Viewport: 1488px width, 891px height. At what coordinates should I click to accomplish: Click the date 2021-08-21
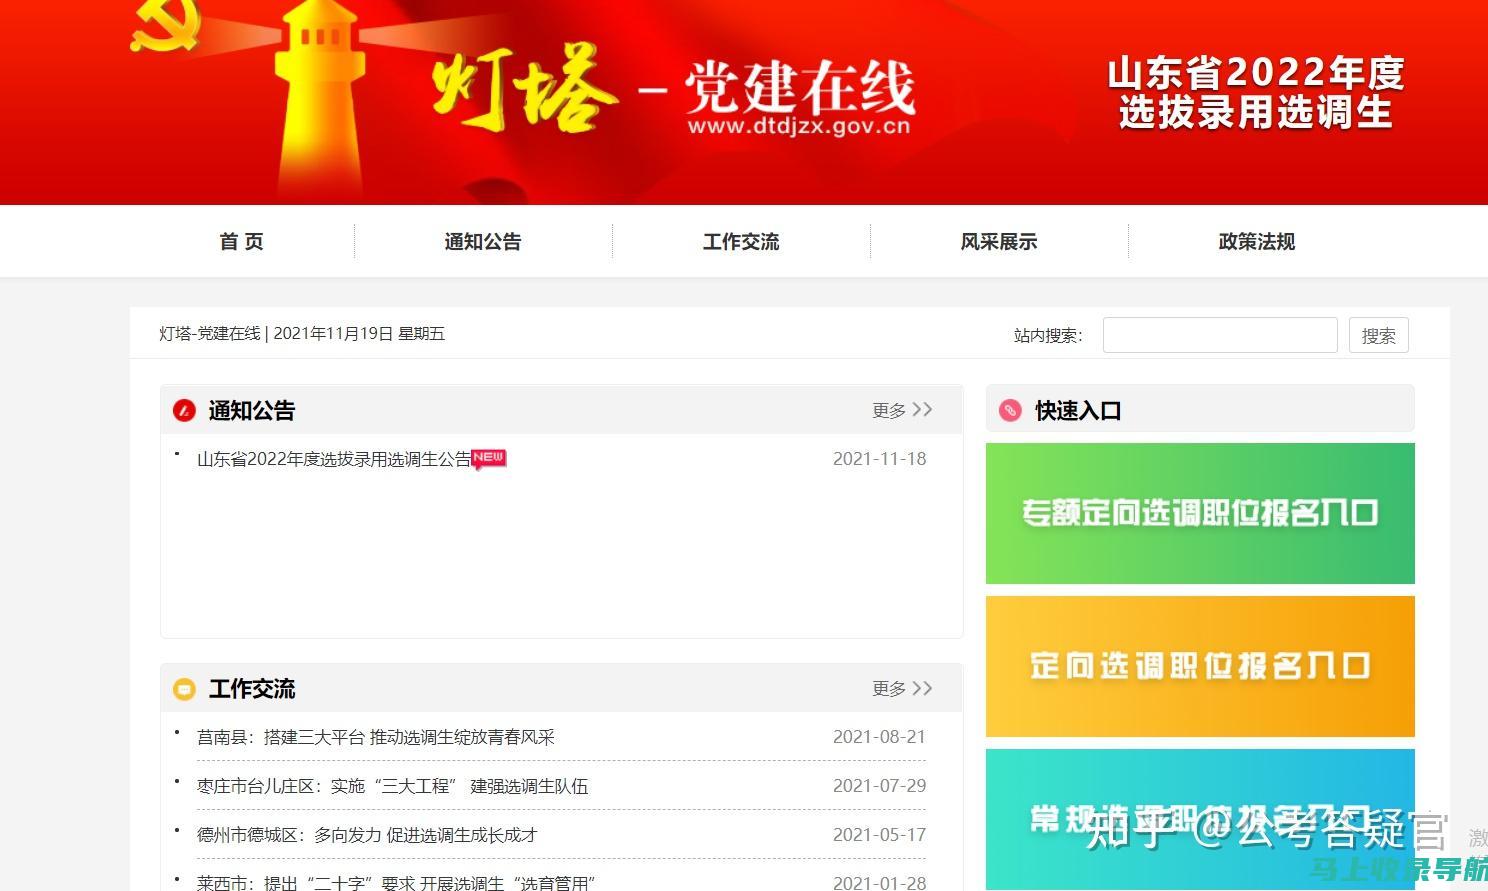(x=880, y=737)
